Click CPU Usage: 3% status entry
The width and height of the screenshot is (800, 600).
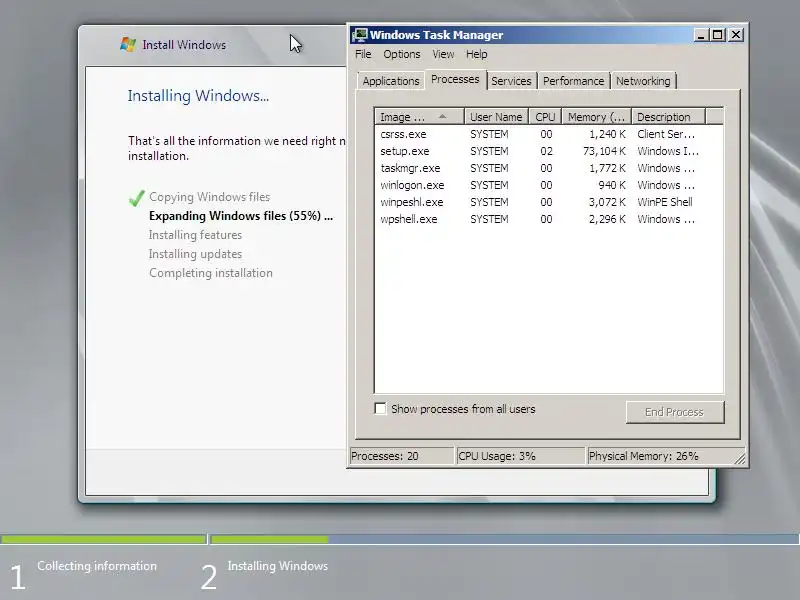coord(520,456)
